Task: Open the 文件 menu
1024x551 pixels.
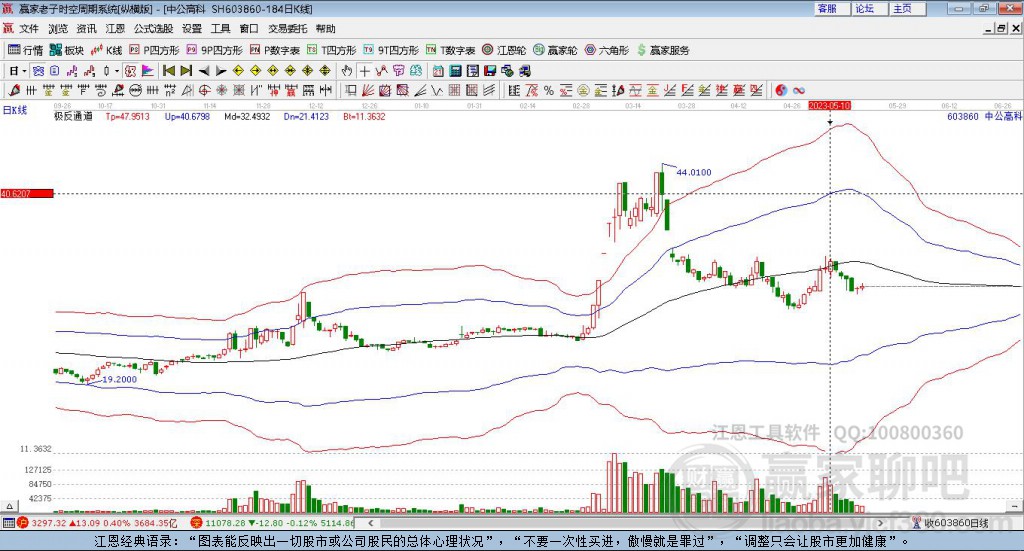Action: tap(29, 29)
